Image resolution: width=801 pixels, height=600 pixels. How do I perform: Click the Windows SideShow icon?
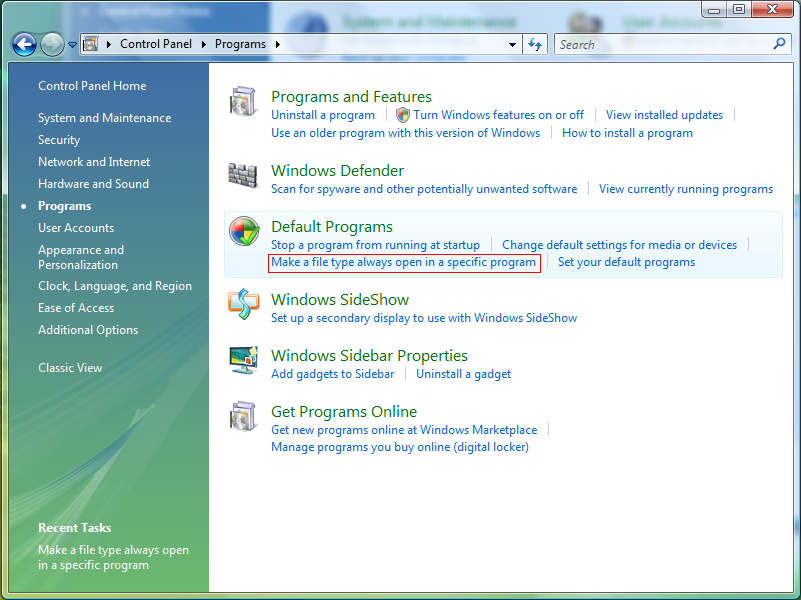[244, 304]
